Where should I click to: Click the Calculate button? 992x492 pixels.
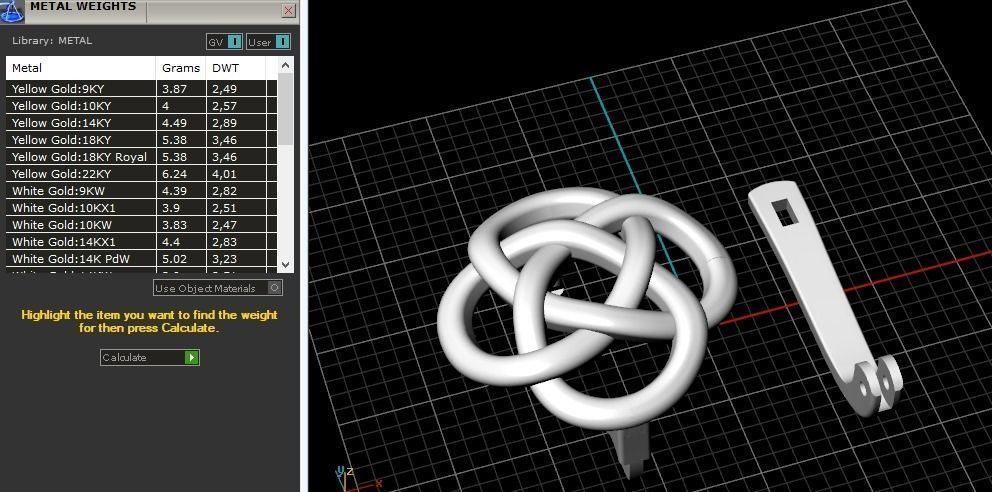pos(150,357)
